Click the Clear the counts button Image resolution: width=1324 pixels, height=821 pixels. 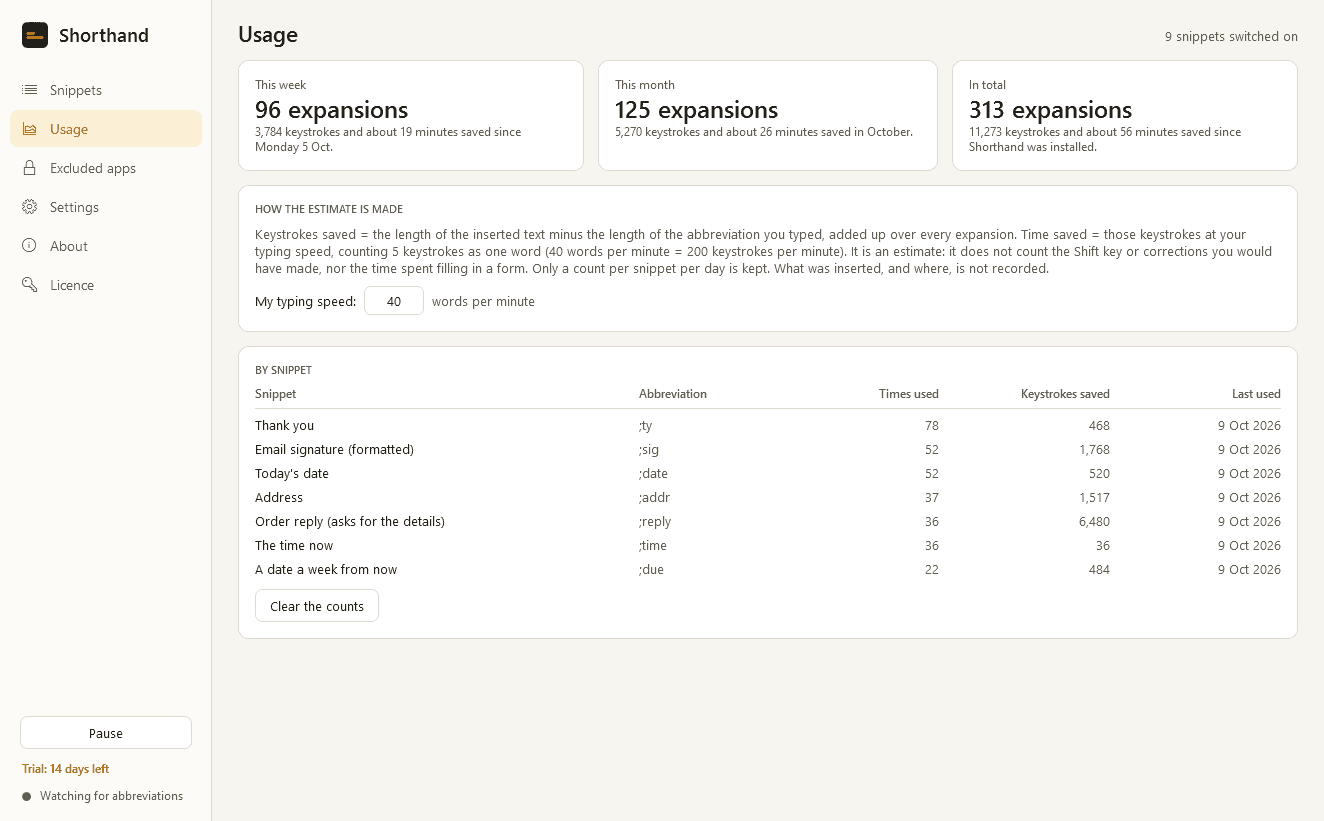point(317,606)
